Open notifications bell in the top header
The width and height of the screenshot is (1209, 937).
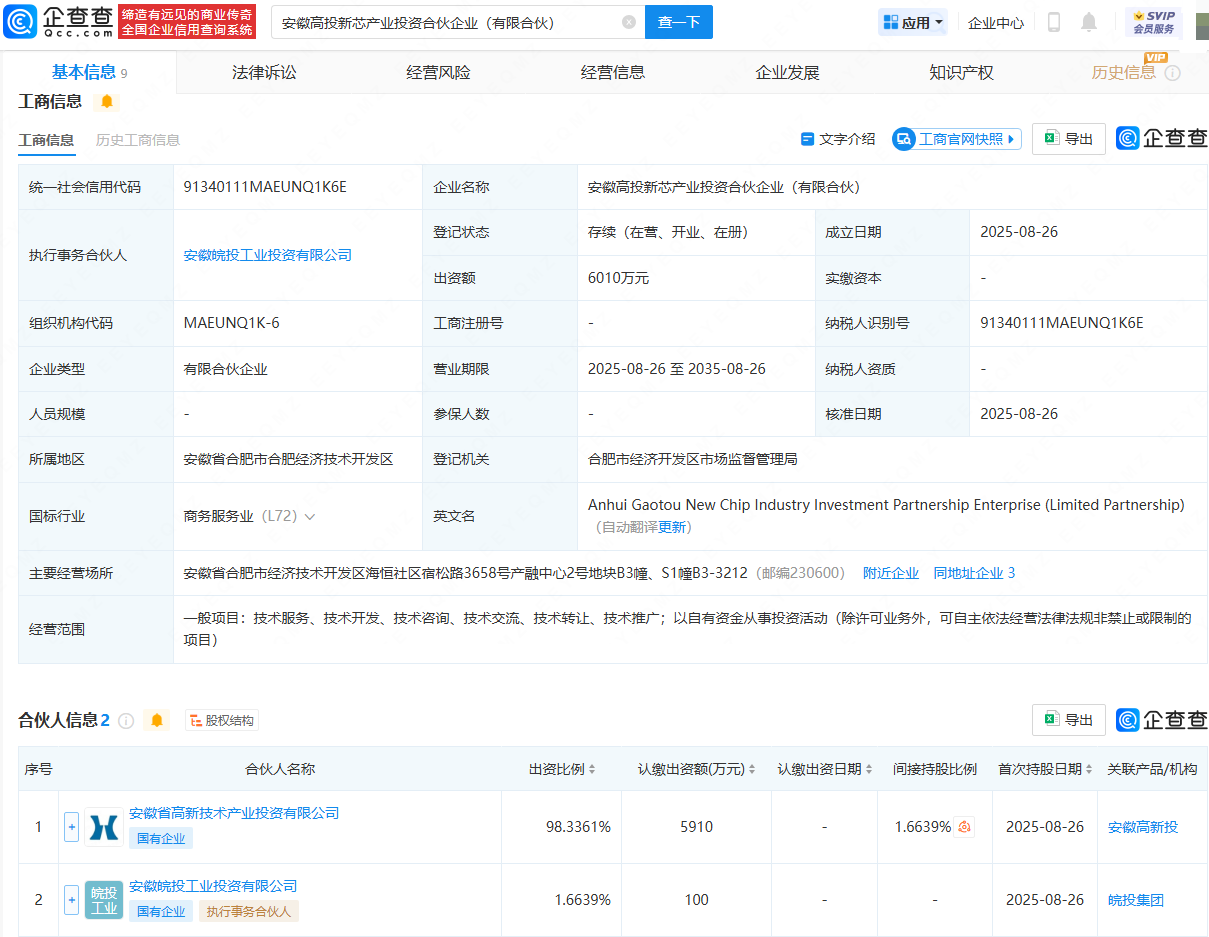point(1089,22)
